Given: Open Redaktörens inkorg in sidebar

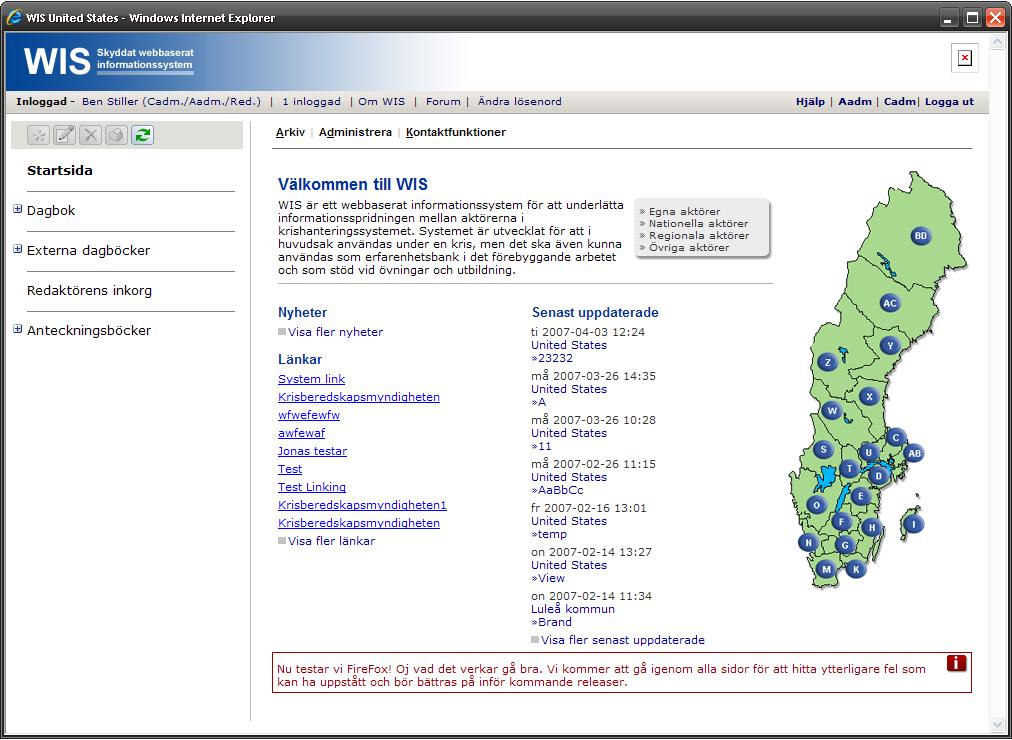Looking at the screenshot, I should [x=90, y=291].
